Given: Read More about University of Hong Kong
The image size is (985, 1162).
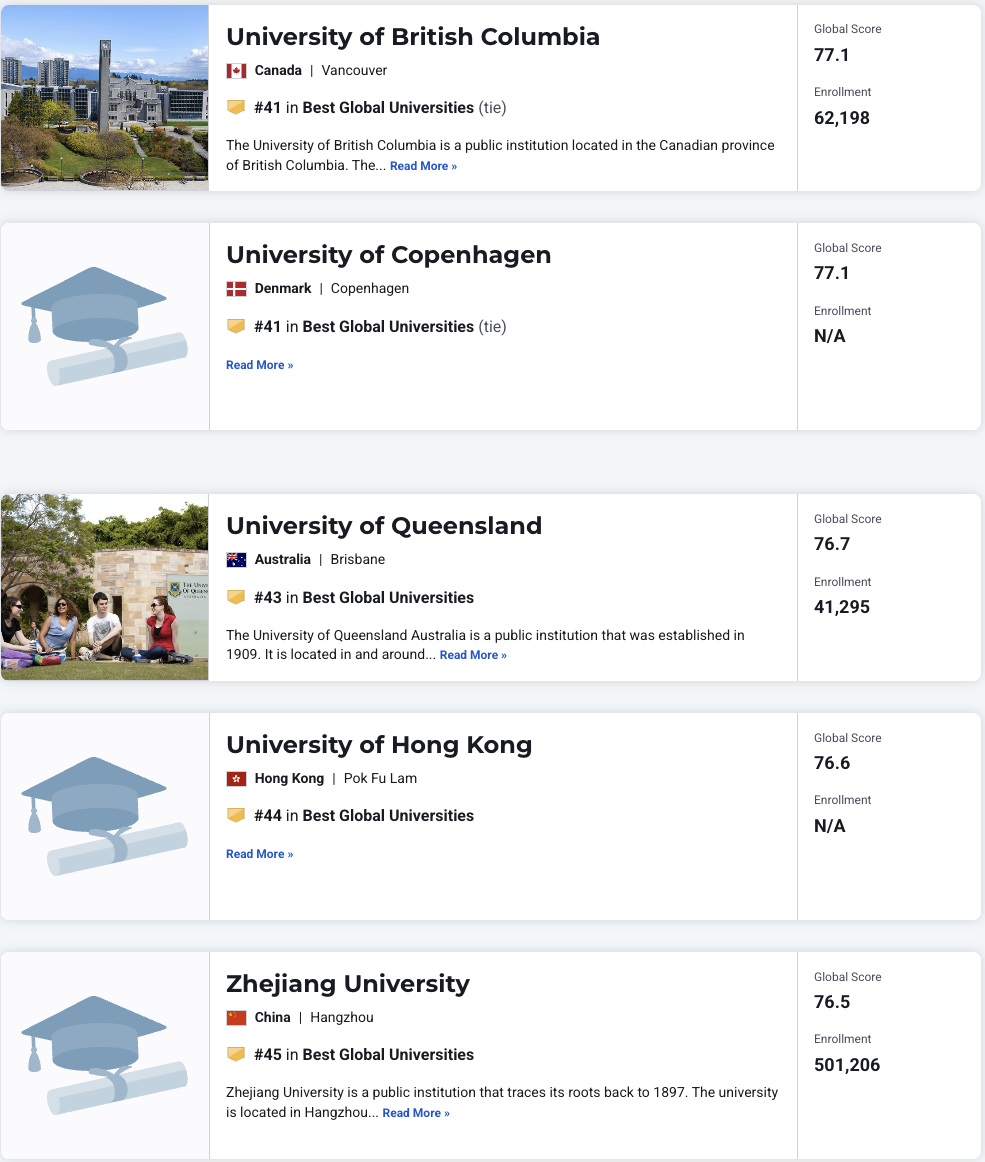Looking at the screenshot, I should coord(259,854).
